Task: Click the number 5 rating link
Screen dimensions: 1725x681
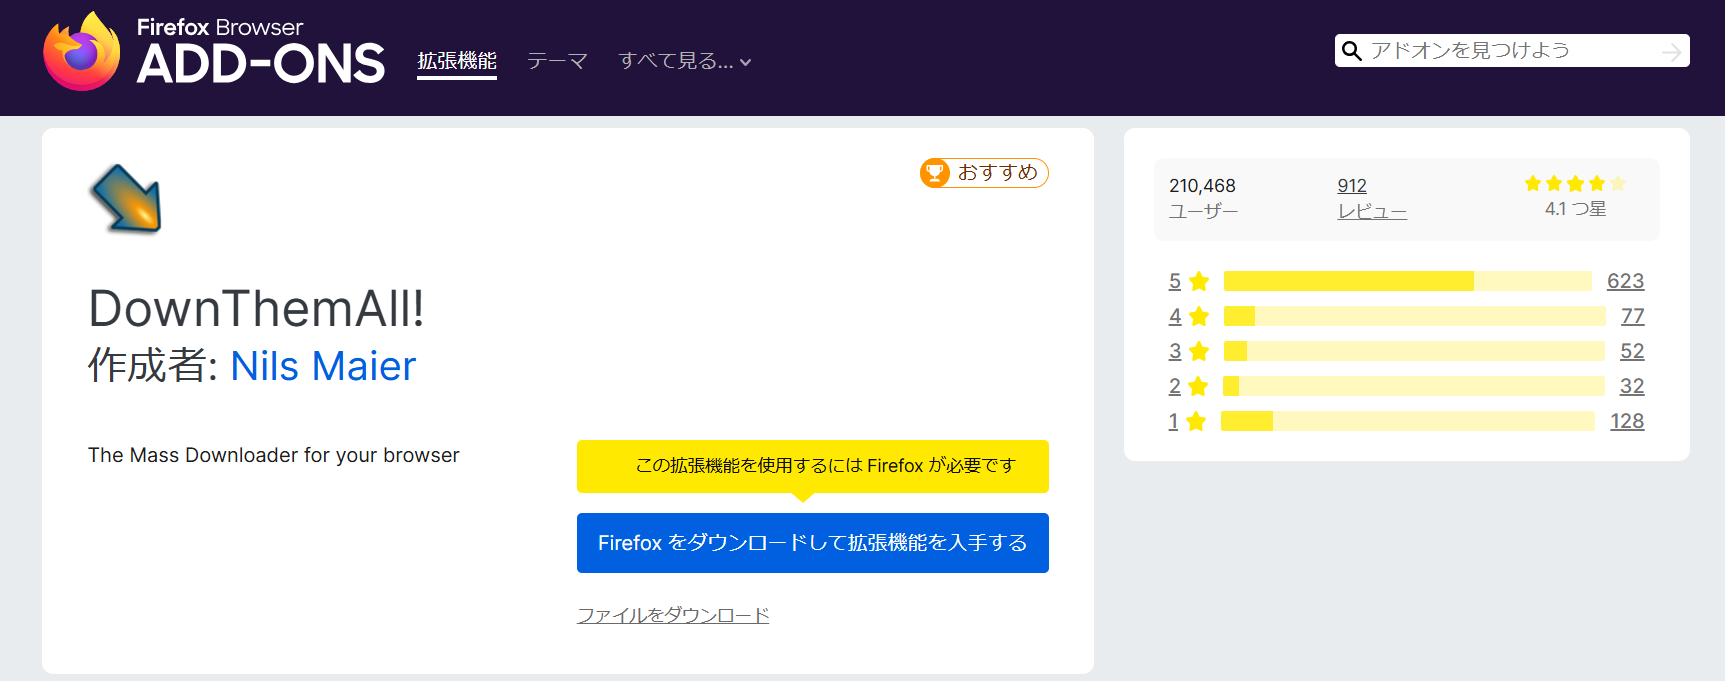Action: click(1175, 281)
